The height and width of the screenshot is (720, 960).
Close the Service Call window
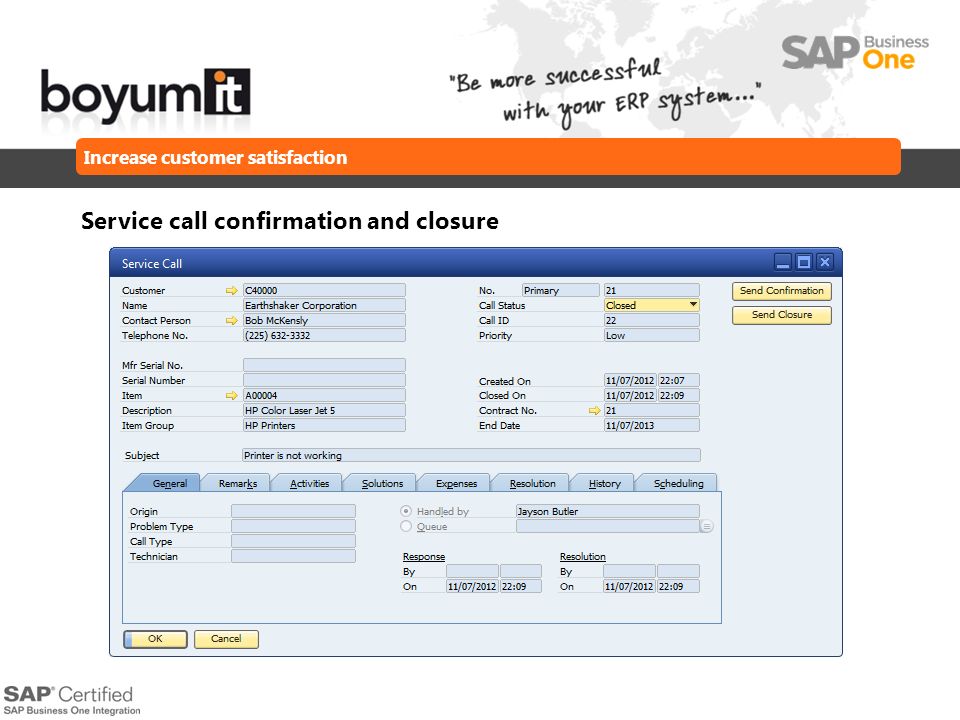point(825,263)
